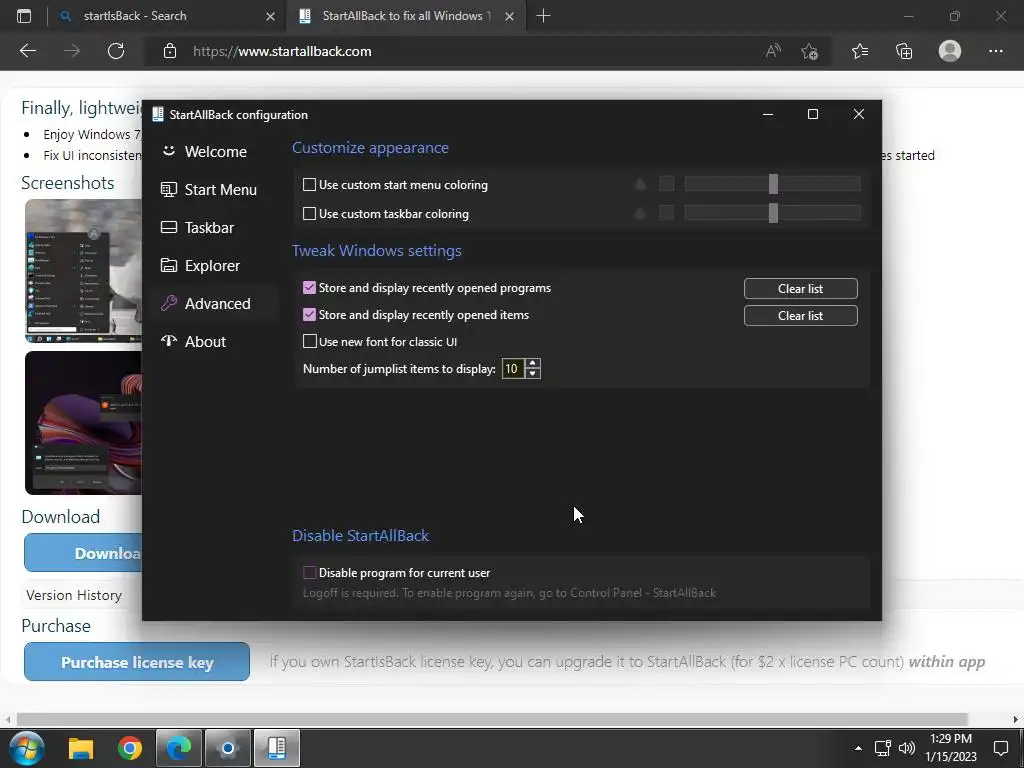The image size is (1024, 768).
Task: Open Edge tab actions menu icon
Action: coord(24,16)
